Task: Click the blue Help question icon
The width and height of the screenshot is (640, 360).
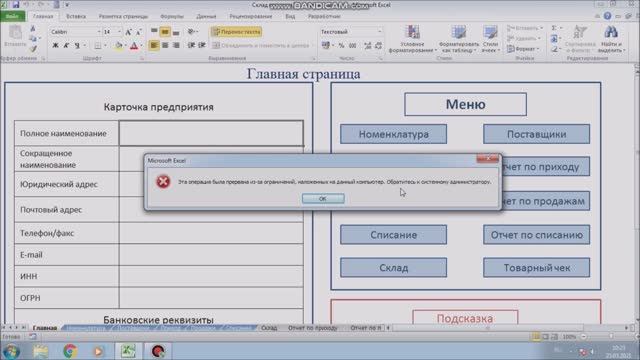Action: pyautogui.click(x=607, y=16)
